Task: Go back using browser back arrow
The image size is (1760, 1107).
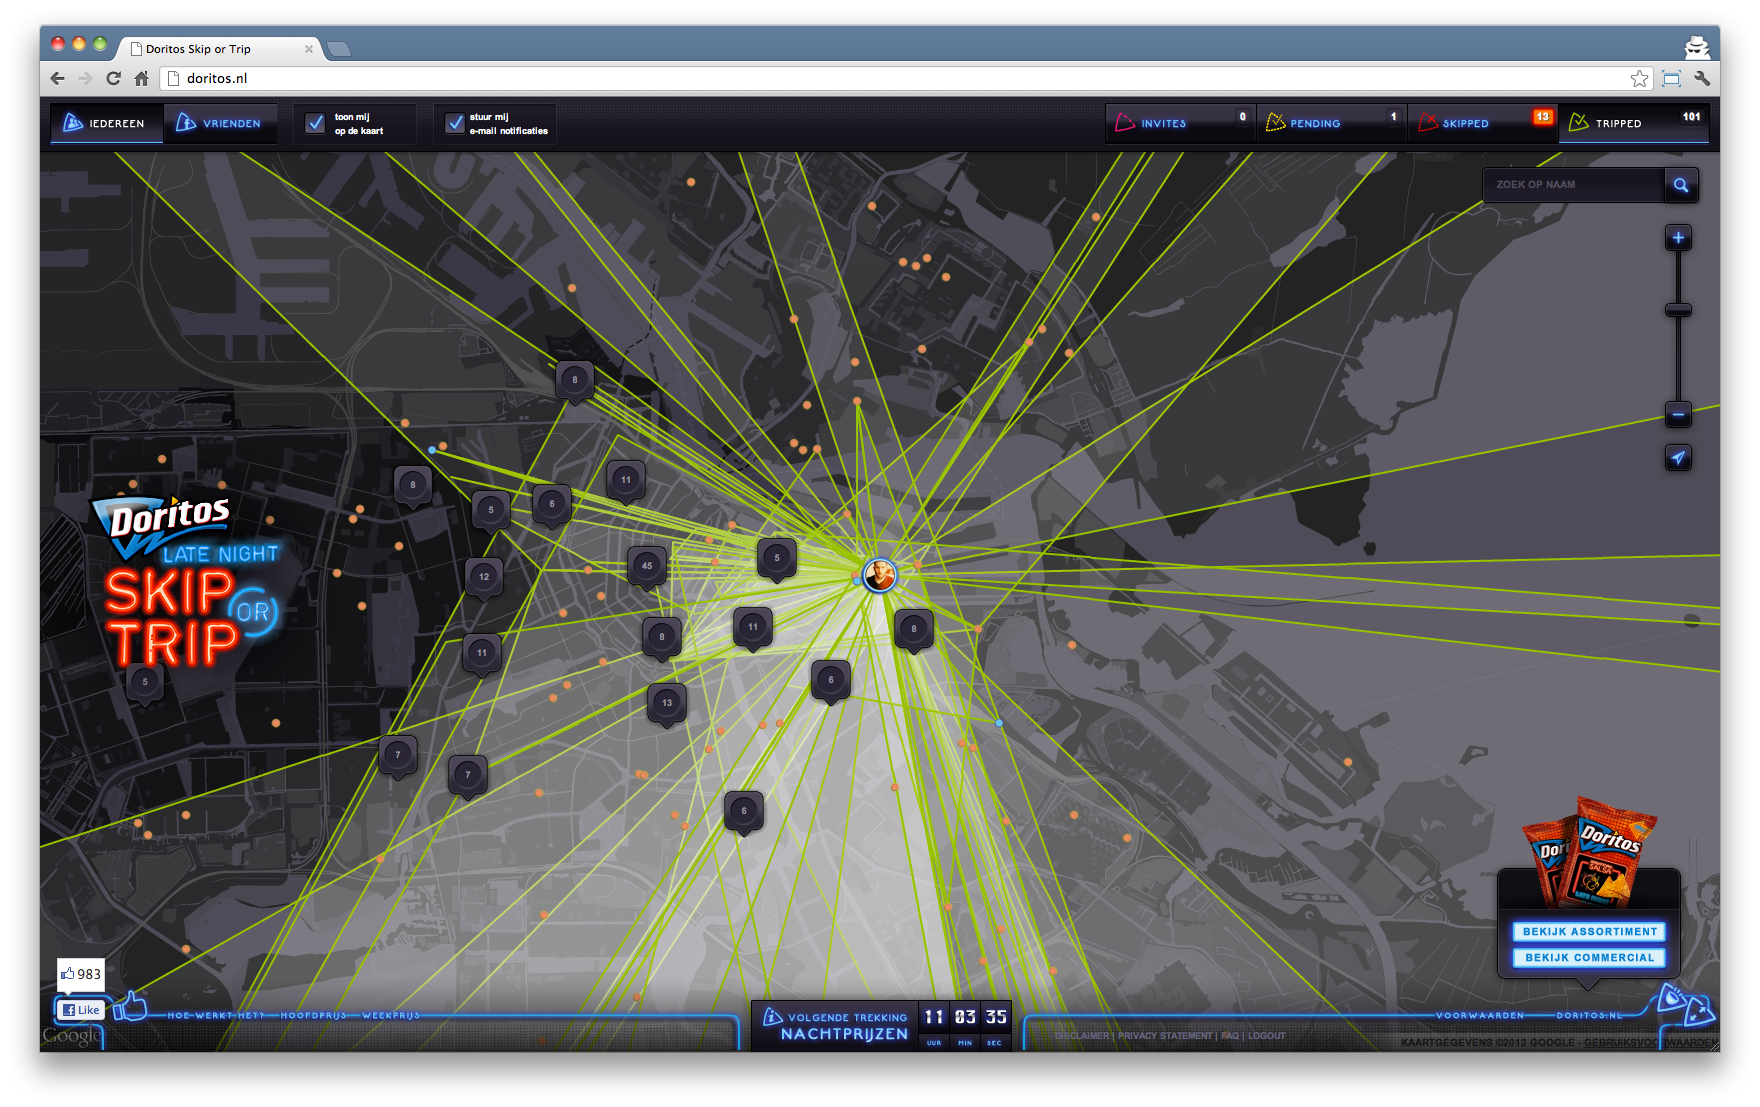Action: tap(57, 78)
